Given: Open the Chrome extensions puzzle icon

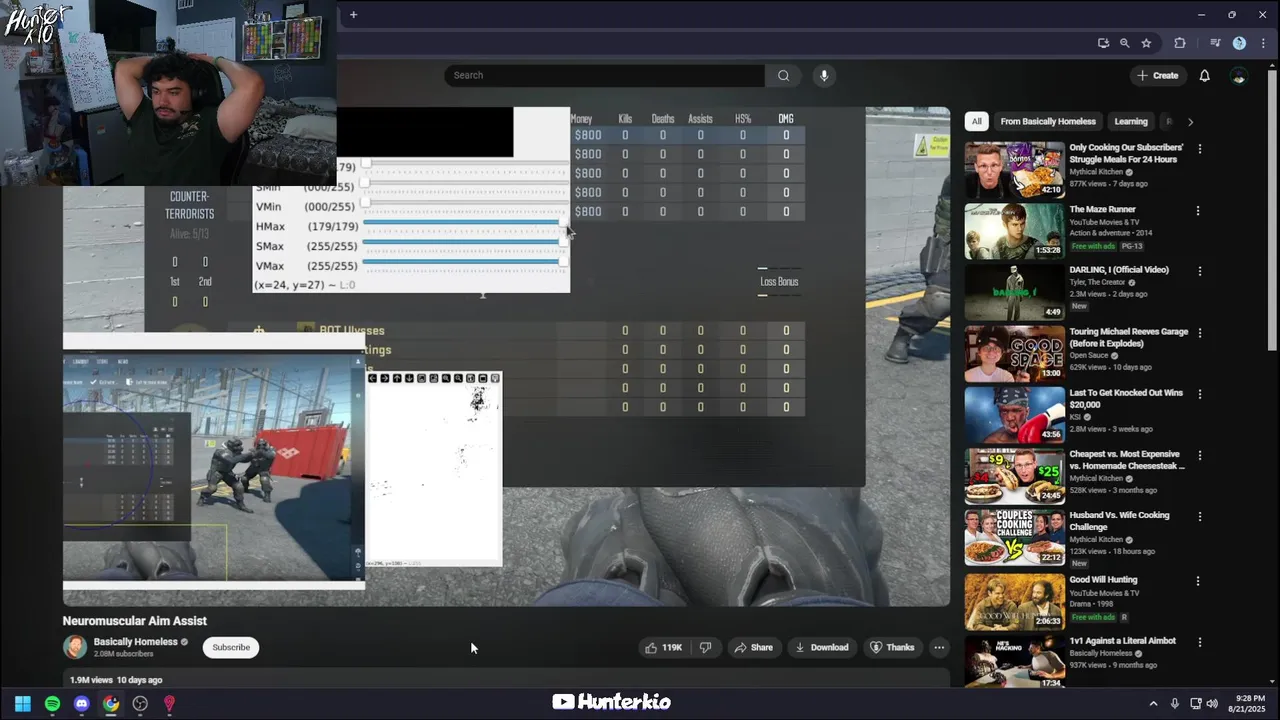Looking at the screenshot, I should coord(1180,43).
